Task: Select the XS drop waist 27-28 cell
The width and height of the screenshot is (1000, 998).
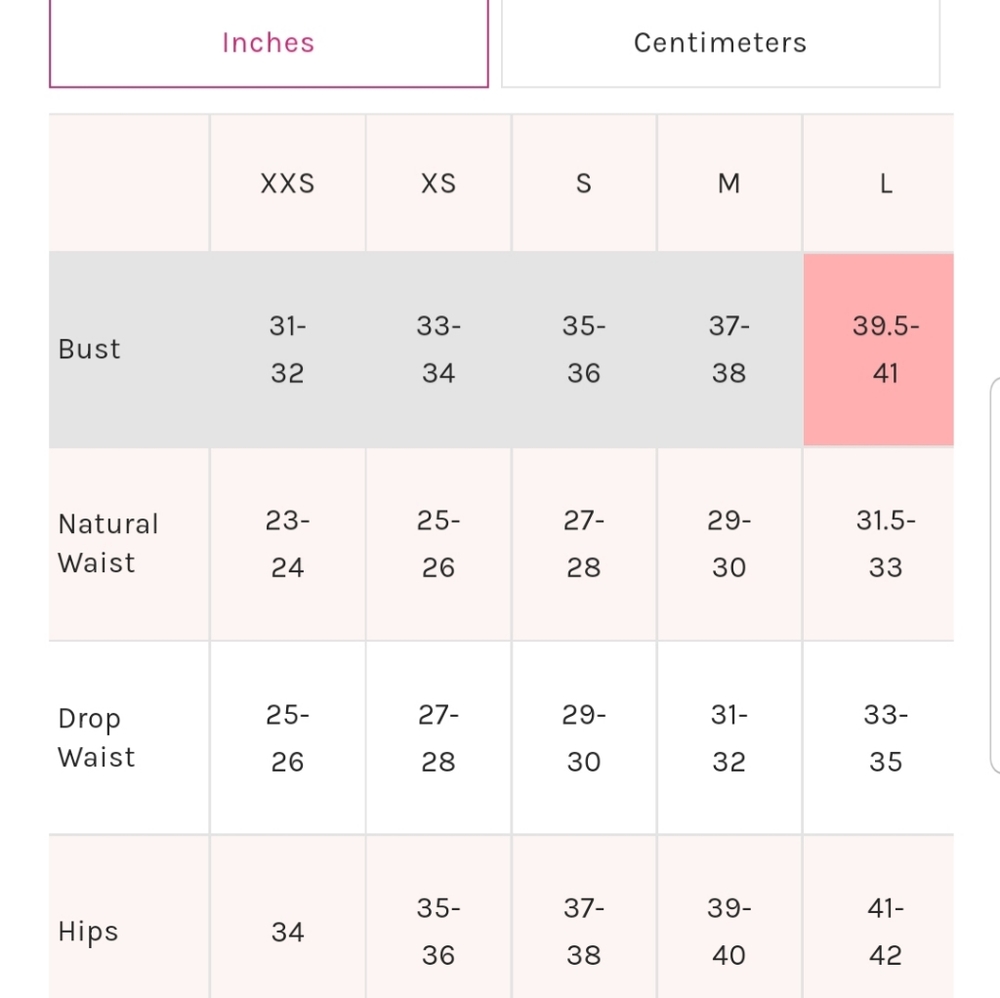Action: [x=438, y=738]
